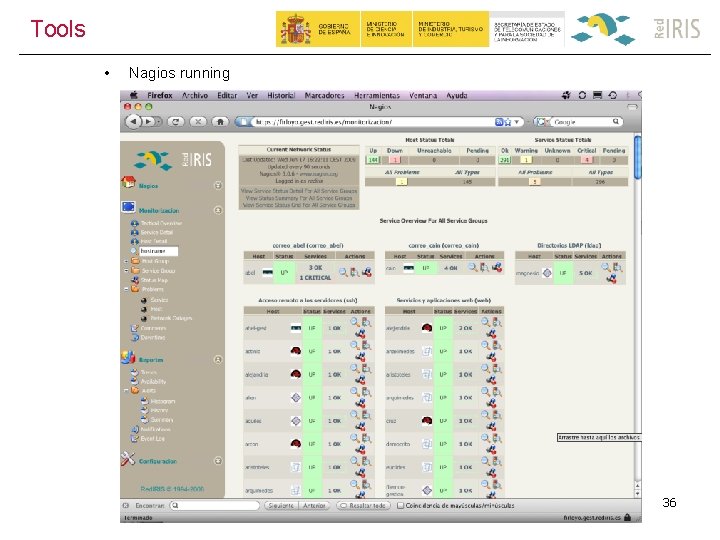This screenshot has width=720, height=540.
Task: Collapse the Configuración sidebar section arrow
Action: (x=218, y=461)
